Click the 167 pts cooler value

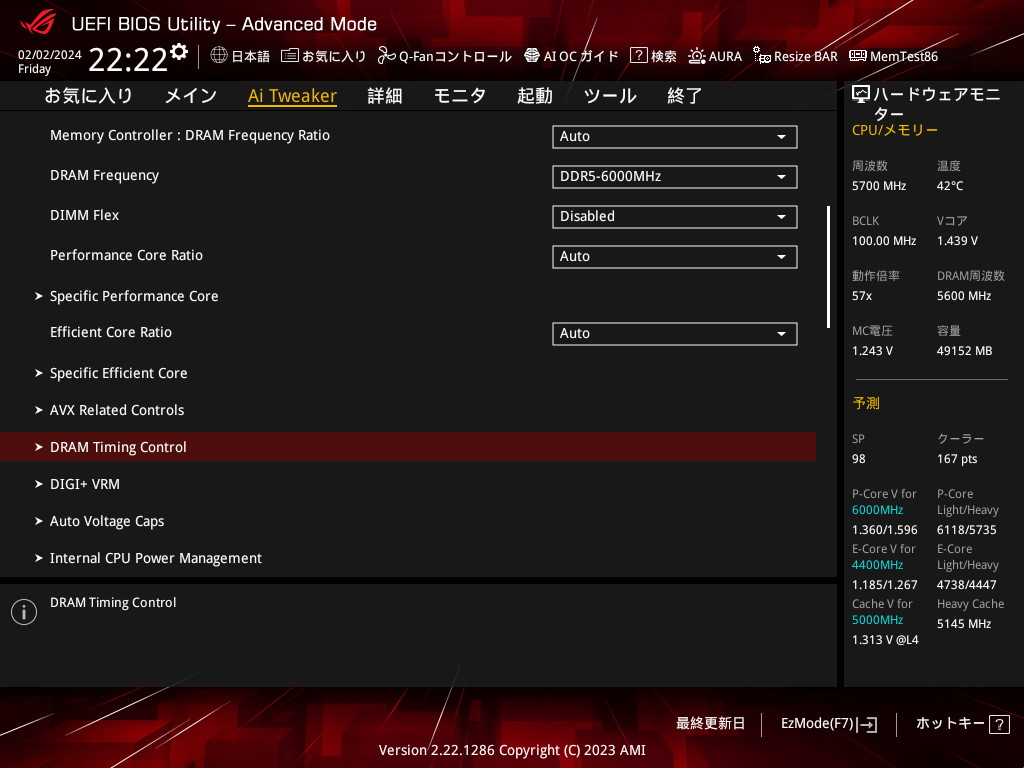point(957,459)
